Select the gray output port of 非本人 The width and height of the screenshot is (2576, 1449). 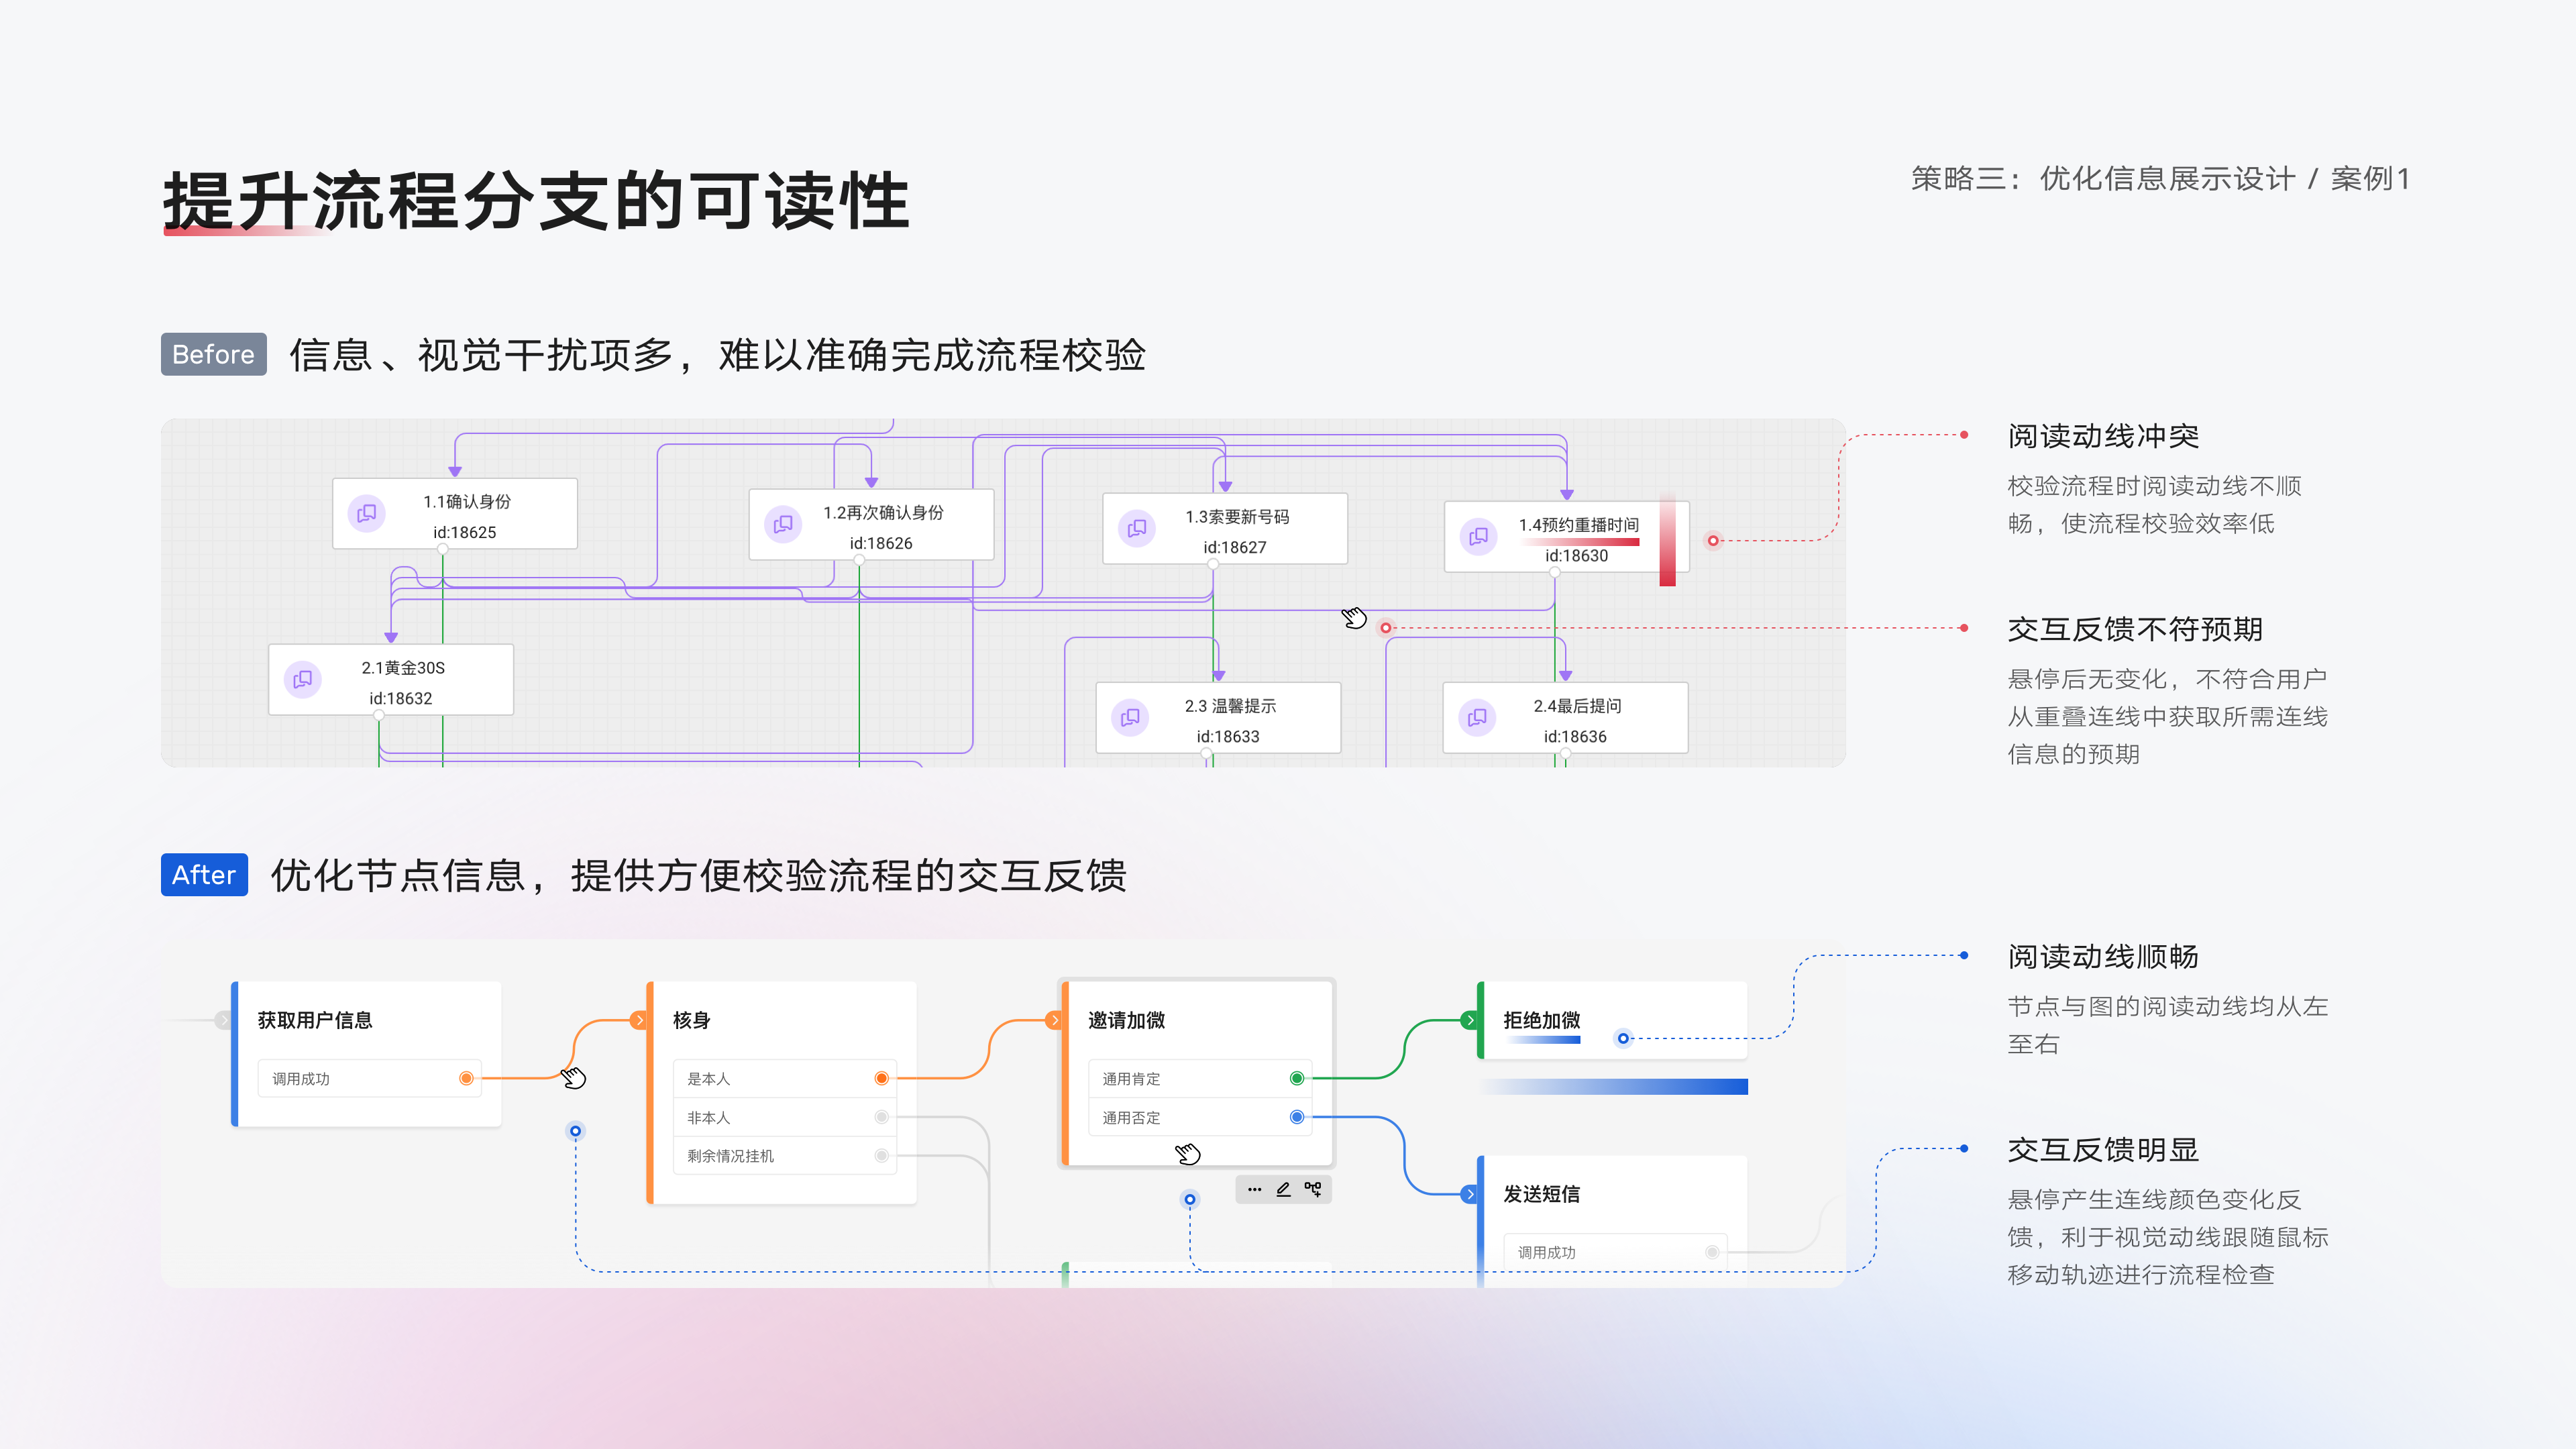click(881, 1117)
